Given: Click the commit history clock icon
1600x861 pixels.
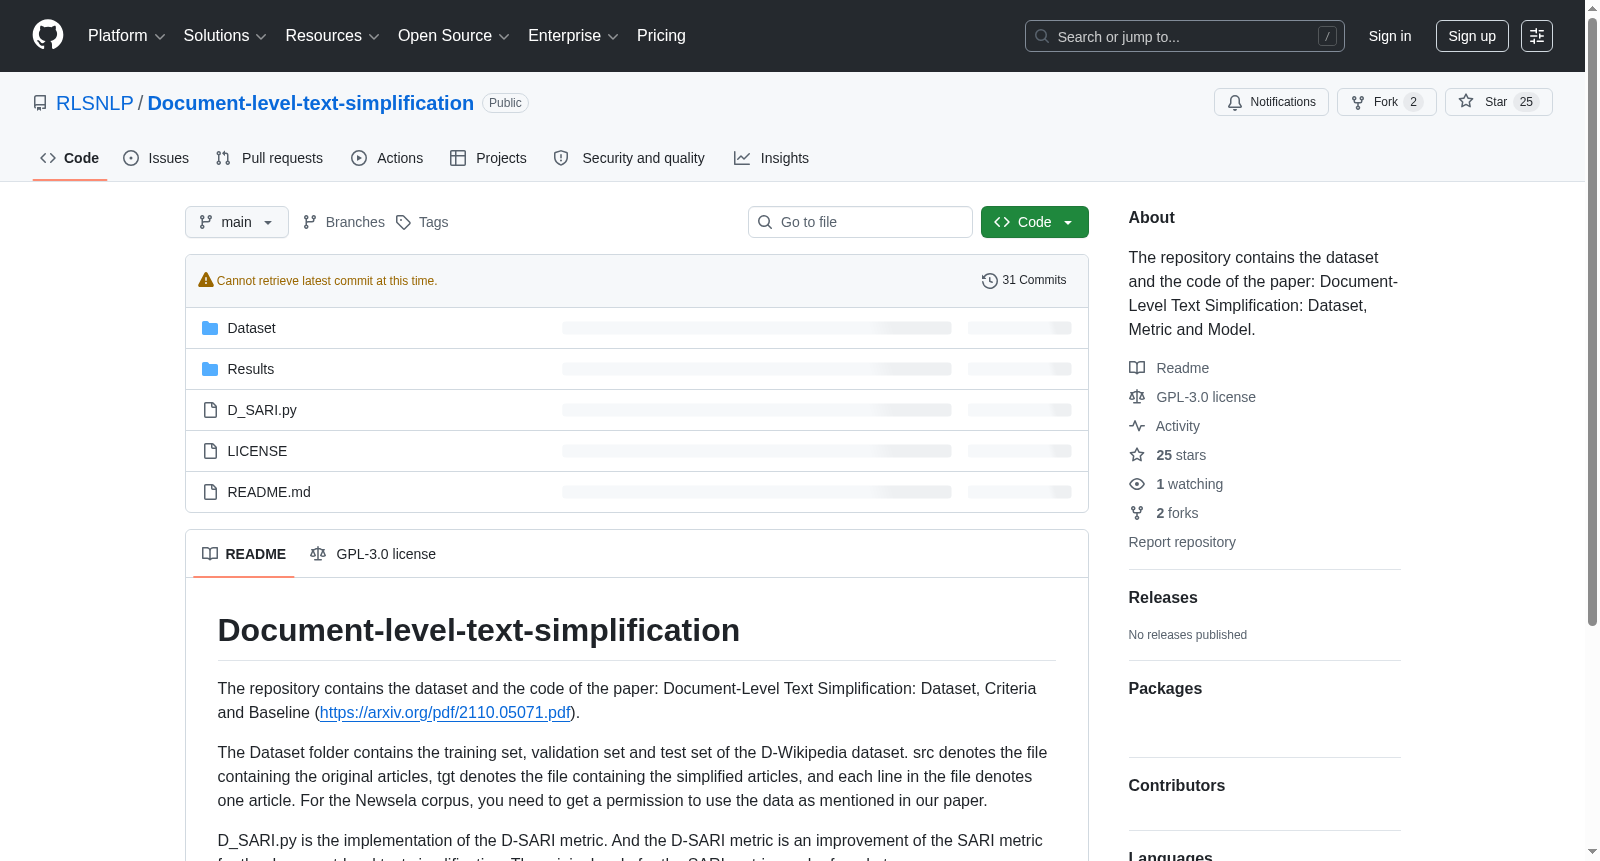Looking at the screenshot, I should [990, 281].
